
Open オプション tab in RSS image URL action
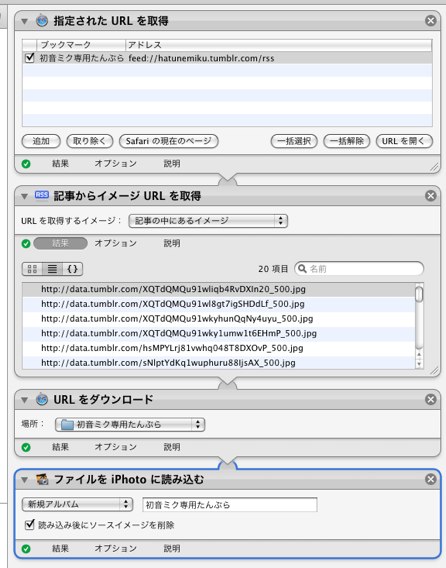tap(116, 243)
